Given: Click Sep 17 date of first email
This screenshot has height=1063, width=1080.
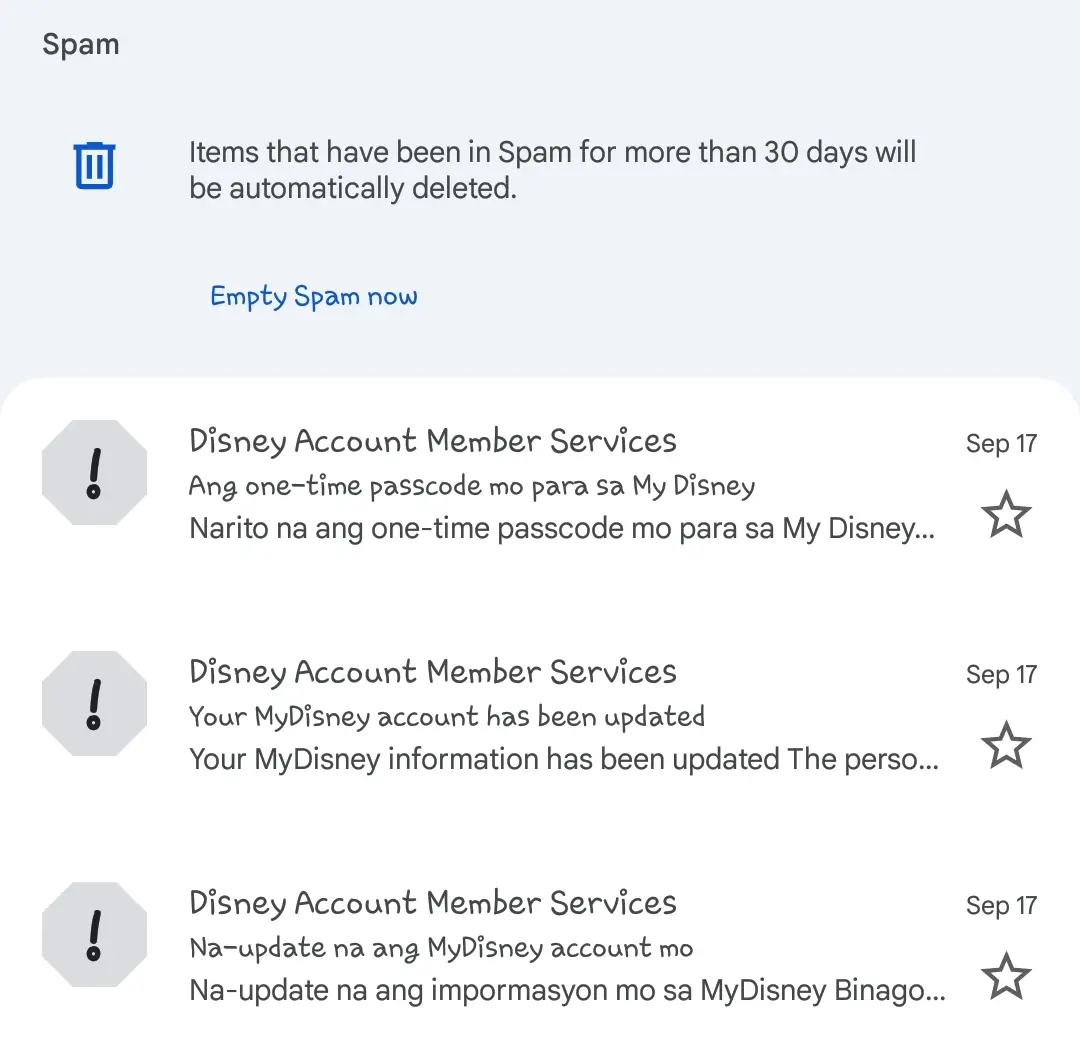Looking at the screenshot, I should pyautogui.click(x=1001, y=444).
